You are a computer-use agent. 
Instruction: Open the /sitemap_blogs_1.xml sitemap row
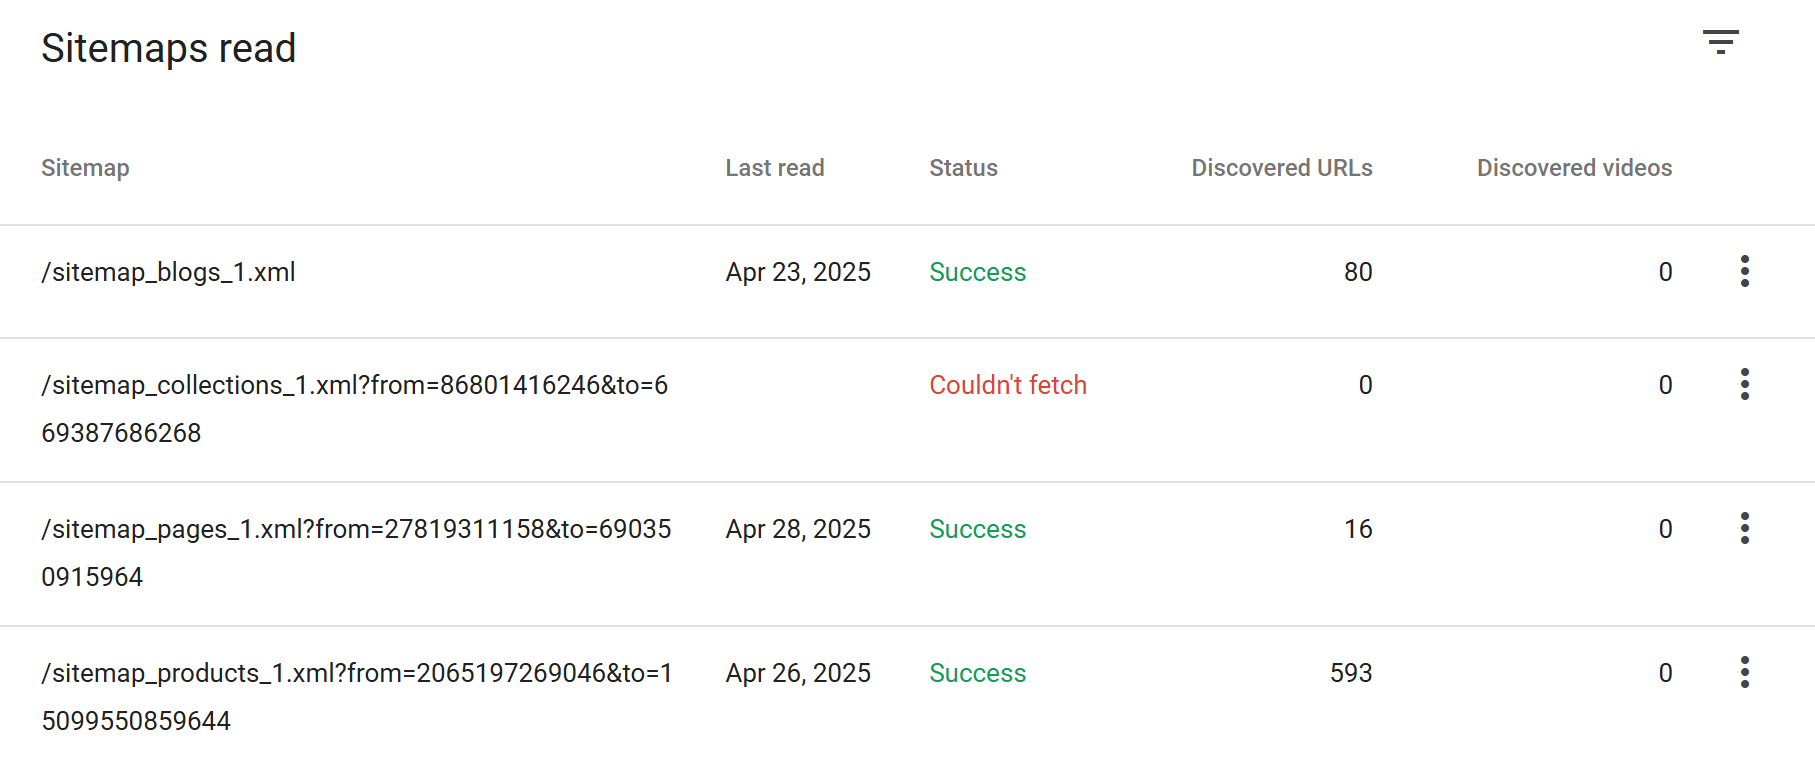tap(168, 272)
